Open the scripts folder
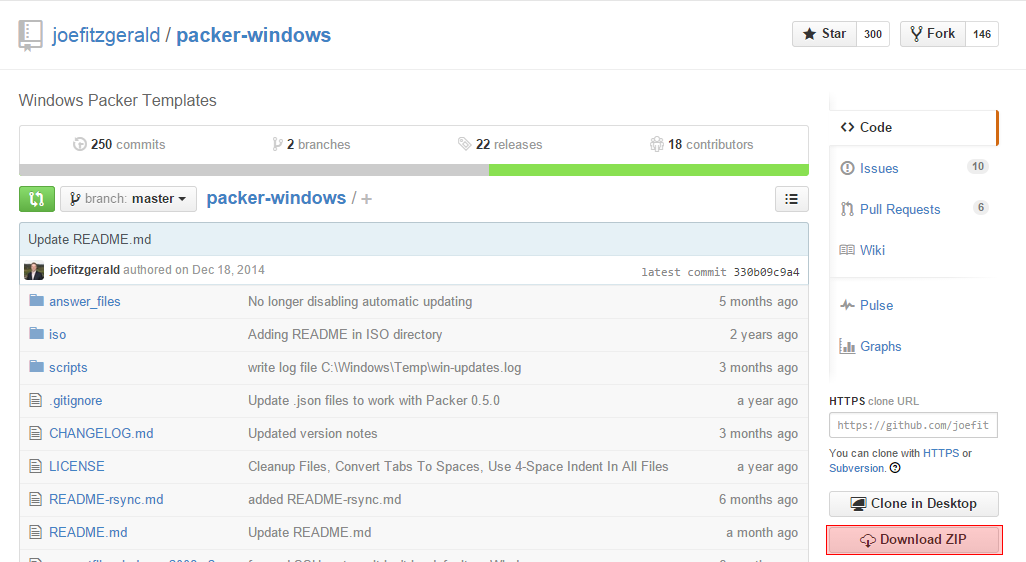1026x562 pixels. (68, 368)
